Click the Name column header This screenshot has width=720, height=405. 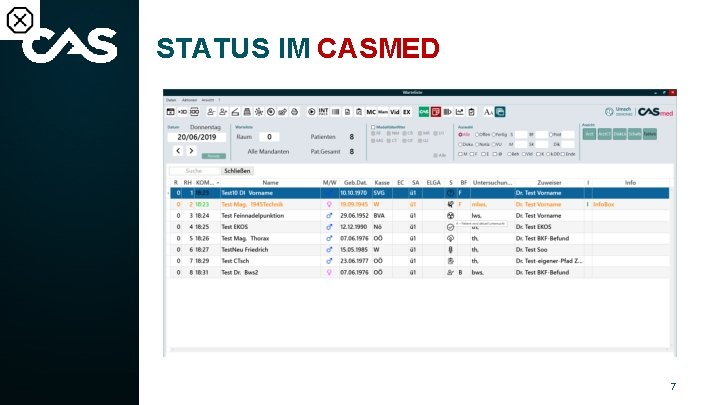point(270,183)
